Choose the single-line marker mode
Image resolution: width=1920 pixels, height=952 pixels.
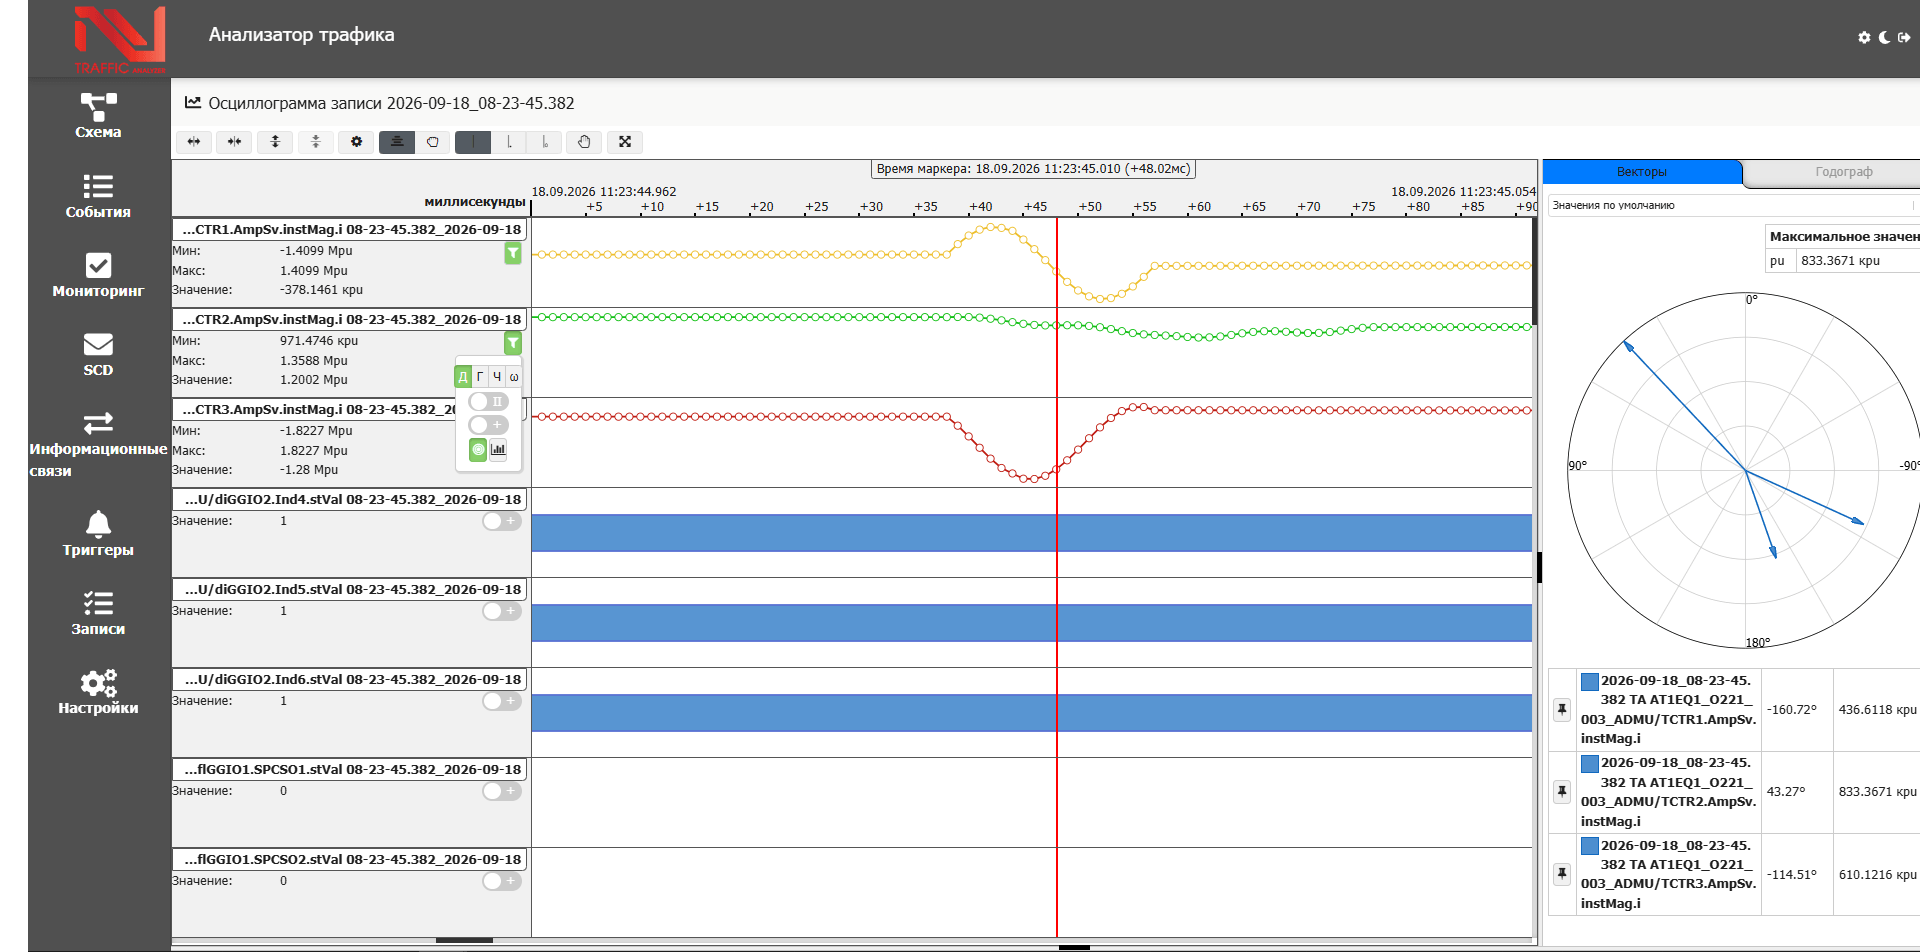click(473, 142)
